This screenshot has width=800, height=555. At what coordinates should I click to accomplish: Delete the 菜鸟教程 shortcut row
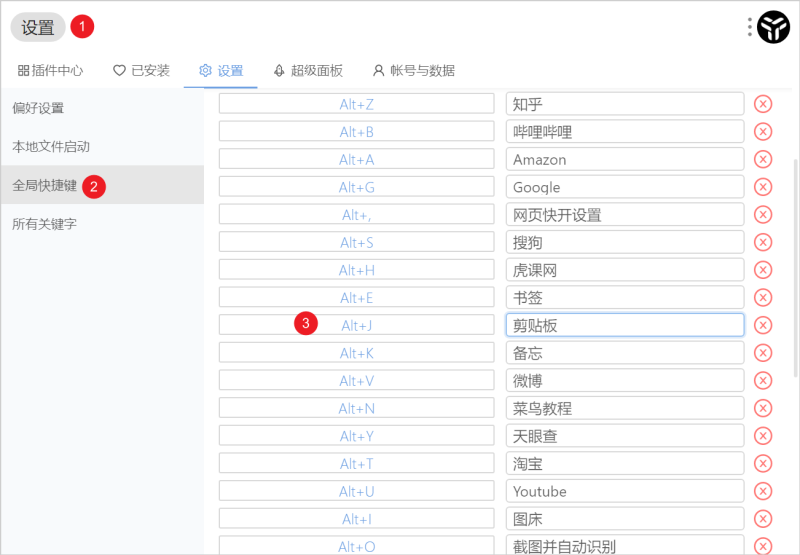763,408
